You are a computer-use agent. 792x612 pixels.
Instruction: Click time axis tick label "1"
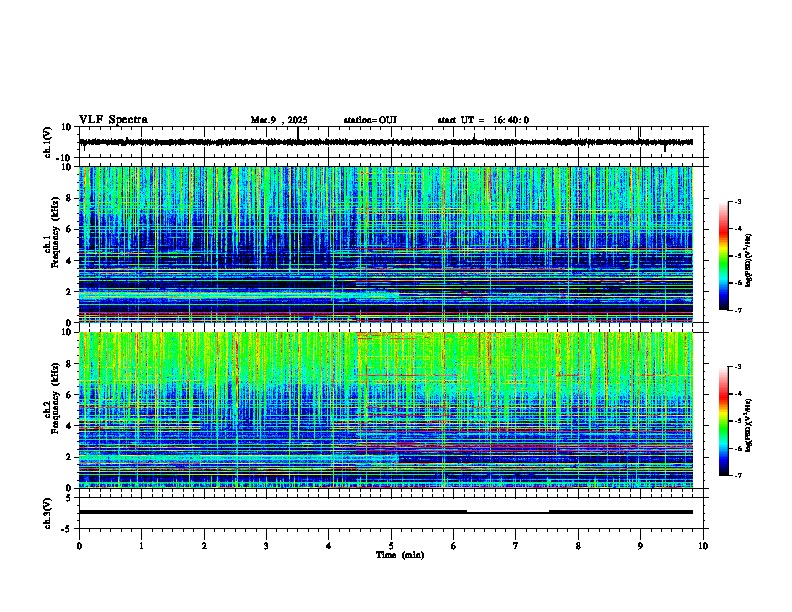tap(141, 546)
